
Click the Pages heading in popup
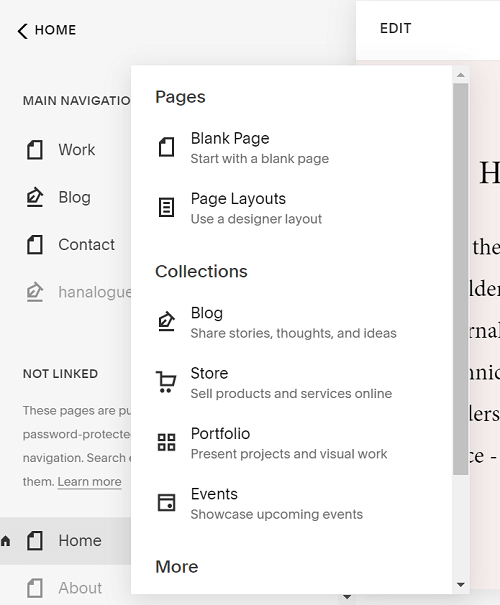(x=180, y=97)
